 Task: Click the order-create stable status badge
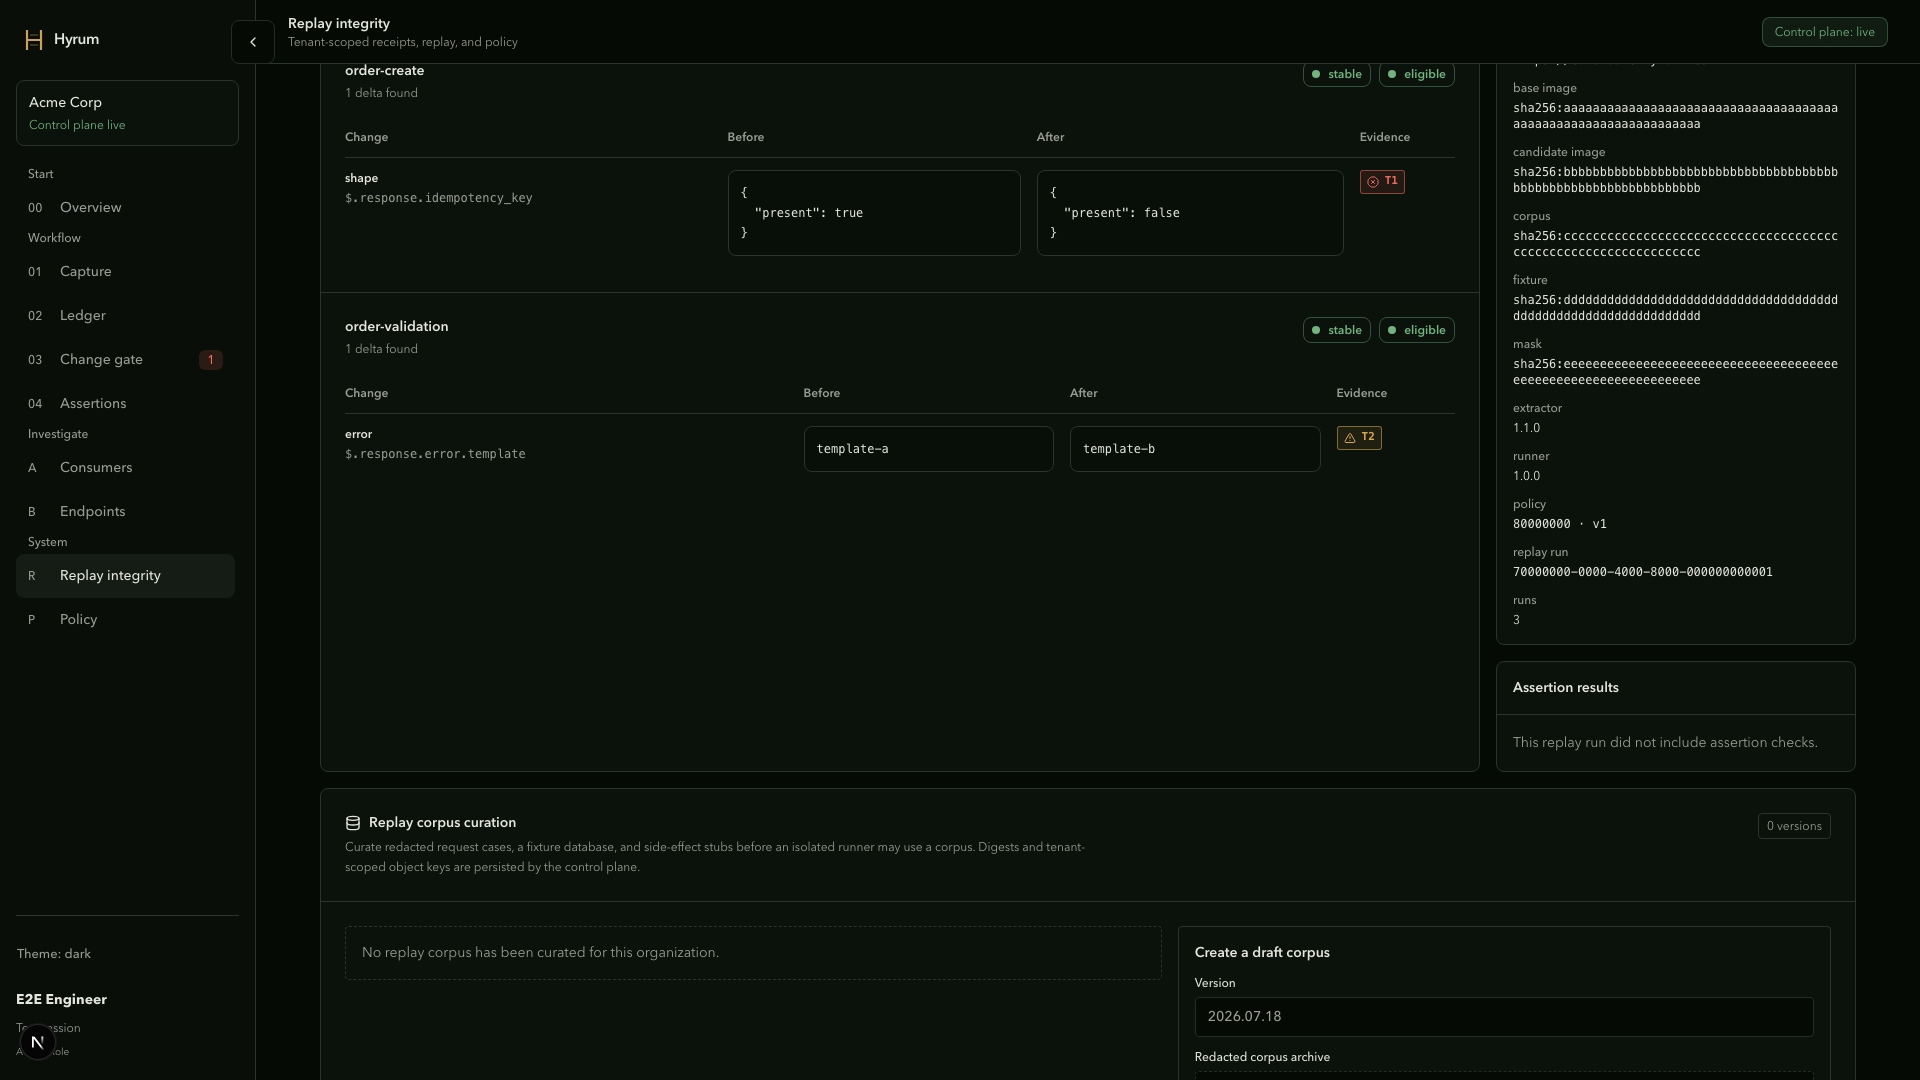click(1336, 75)
